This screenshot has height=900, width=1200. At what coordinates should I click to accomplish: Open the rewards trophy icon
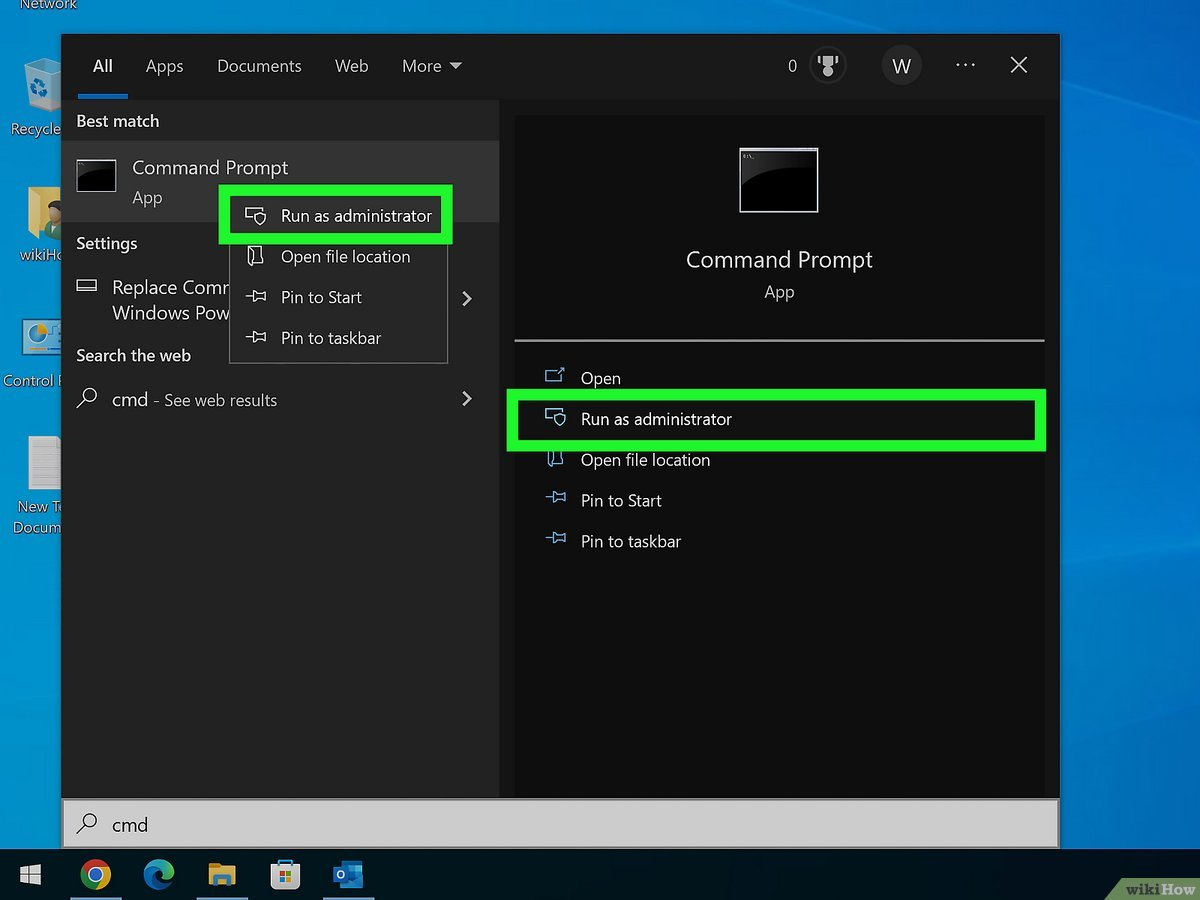click(x=827, y=66)
